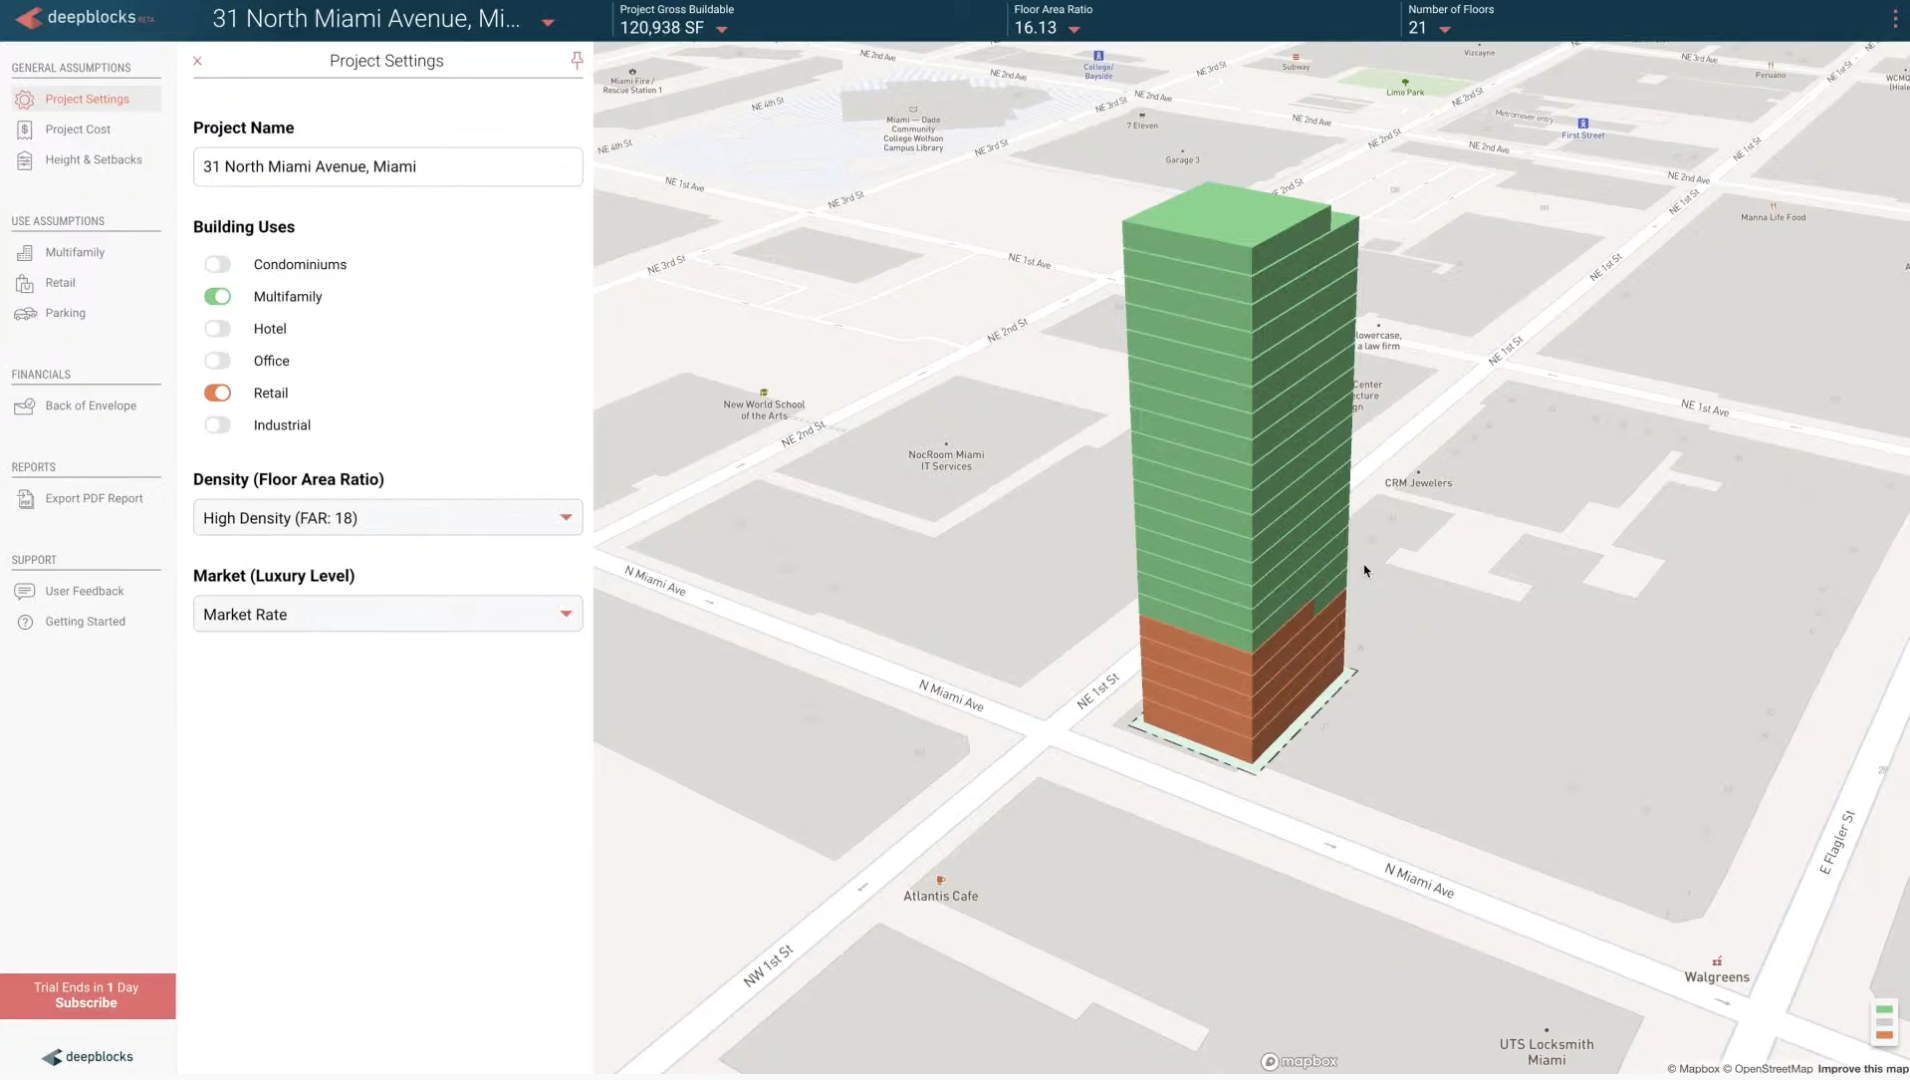
Task: Open the Density Floor Area Ratio dropdown
Action: [x=387, y=518]
